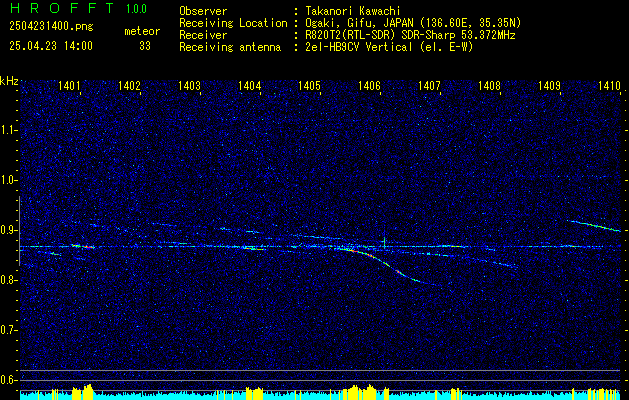This screenshot has width=629, height=400.
Task: Click the bright echo trace near 1410
Action: pos(594,225)
